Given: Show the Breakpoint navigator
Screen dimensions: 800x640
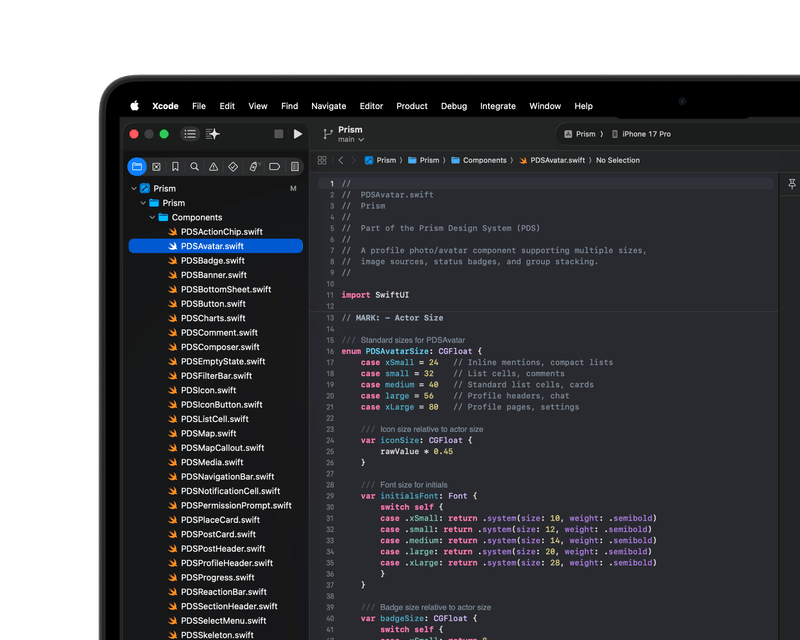Looking at the screenshot, I should (x=274, y=167).
